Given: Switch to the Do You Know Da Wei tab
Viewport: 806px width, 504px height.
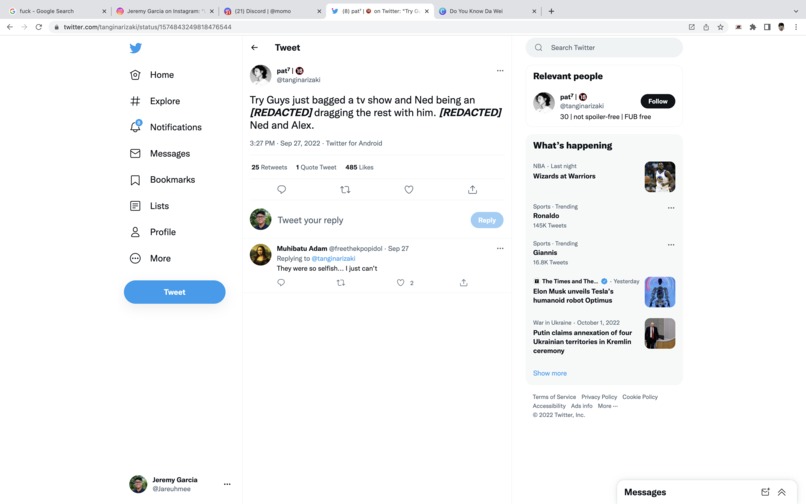Looking at the screenshot, I should pos(487,11).
